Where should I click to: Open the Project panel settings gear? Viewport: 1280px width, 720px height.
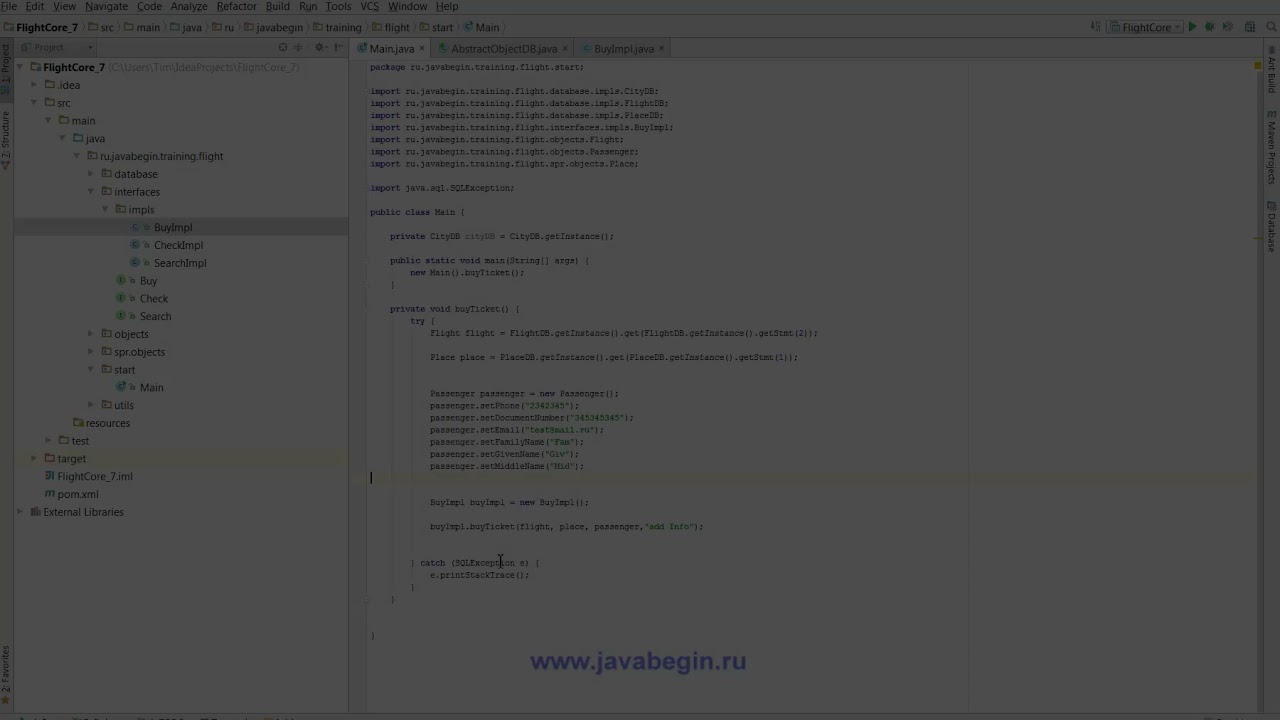click(321, 48)
